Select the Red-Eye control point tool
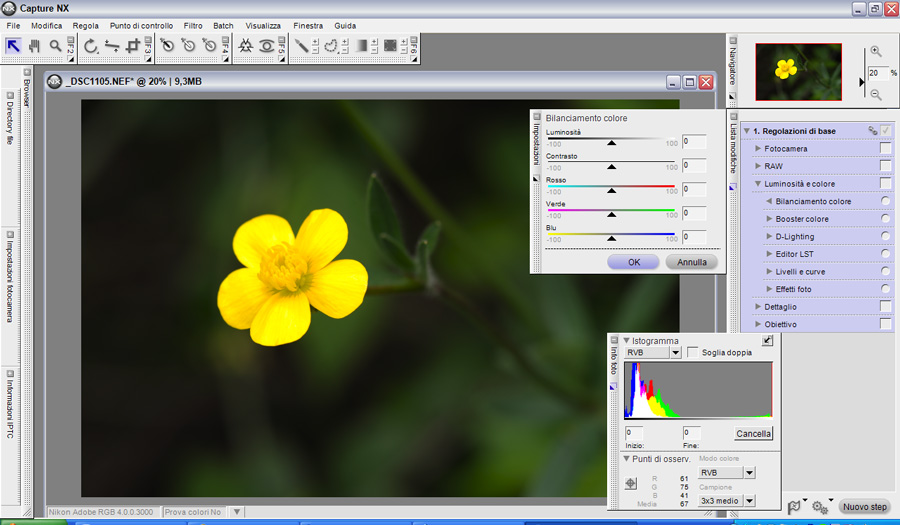Image resolution: width=900 pixels, height=525 pixels. (266, 46)
